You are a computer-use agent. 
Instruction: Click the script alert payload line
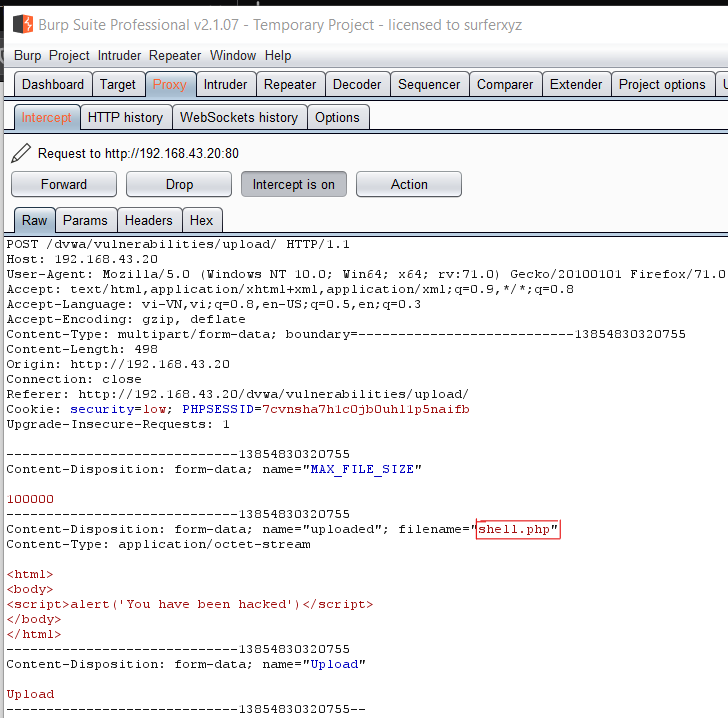pos(190,604)
